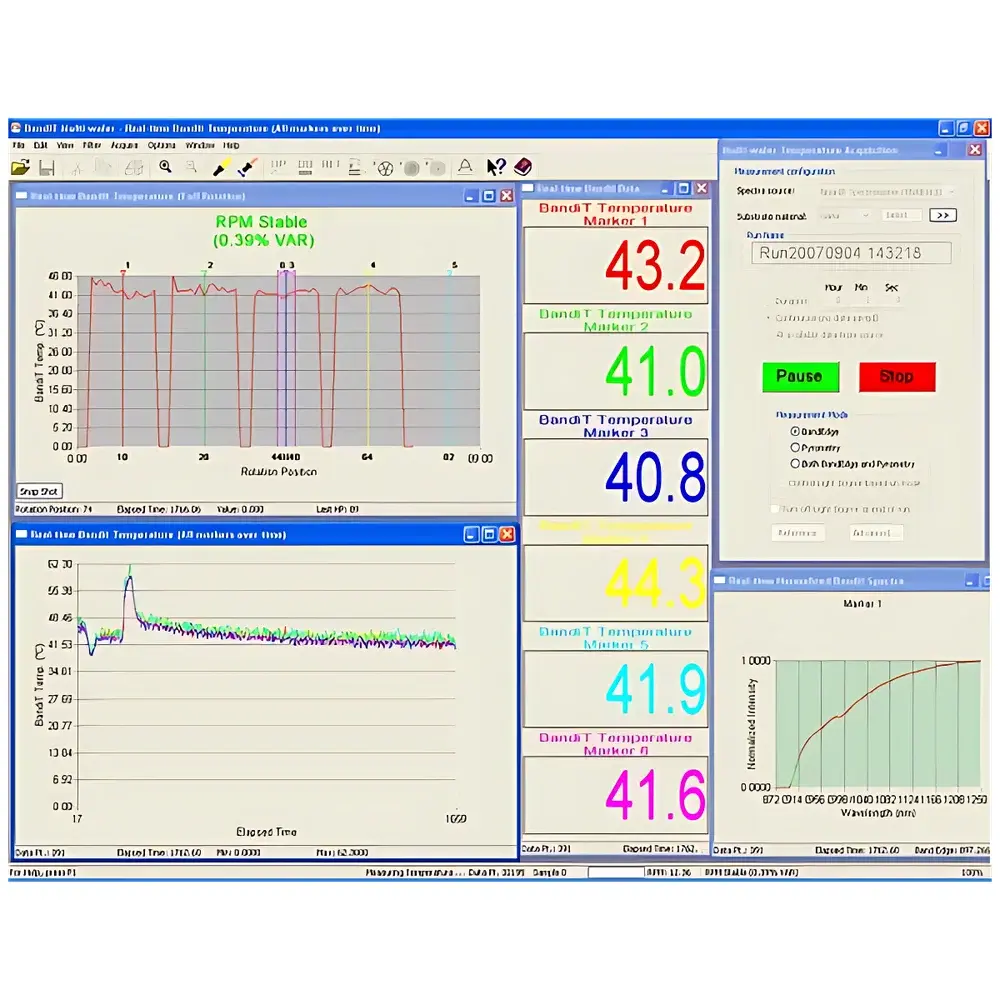Click the red Stop button
Image resolution: width=1000 pixels, height=1000 pixels.
point(897,376)
